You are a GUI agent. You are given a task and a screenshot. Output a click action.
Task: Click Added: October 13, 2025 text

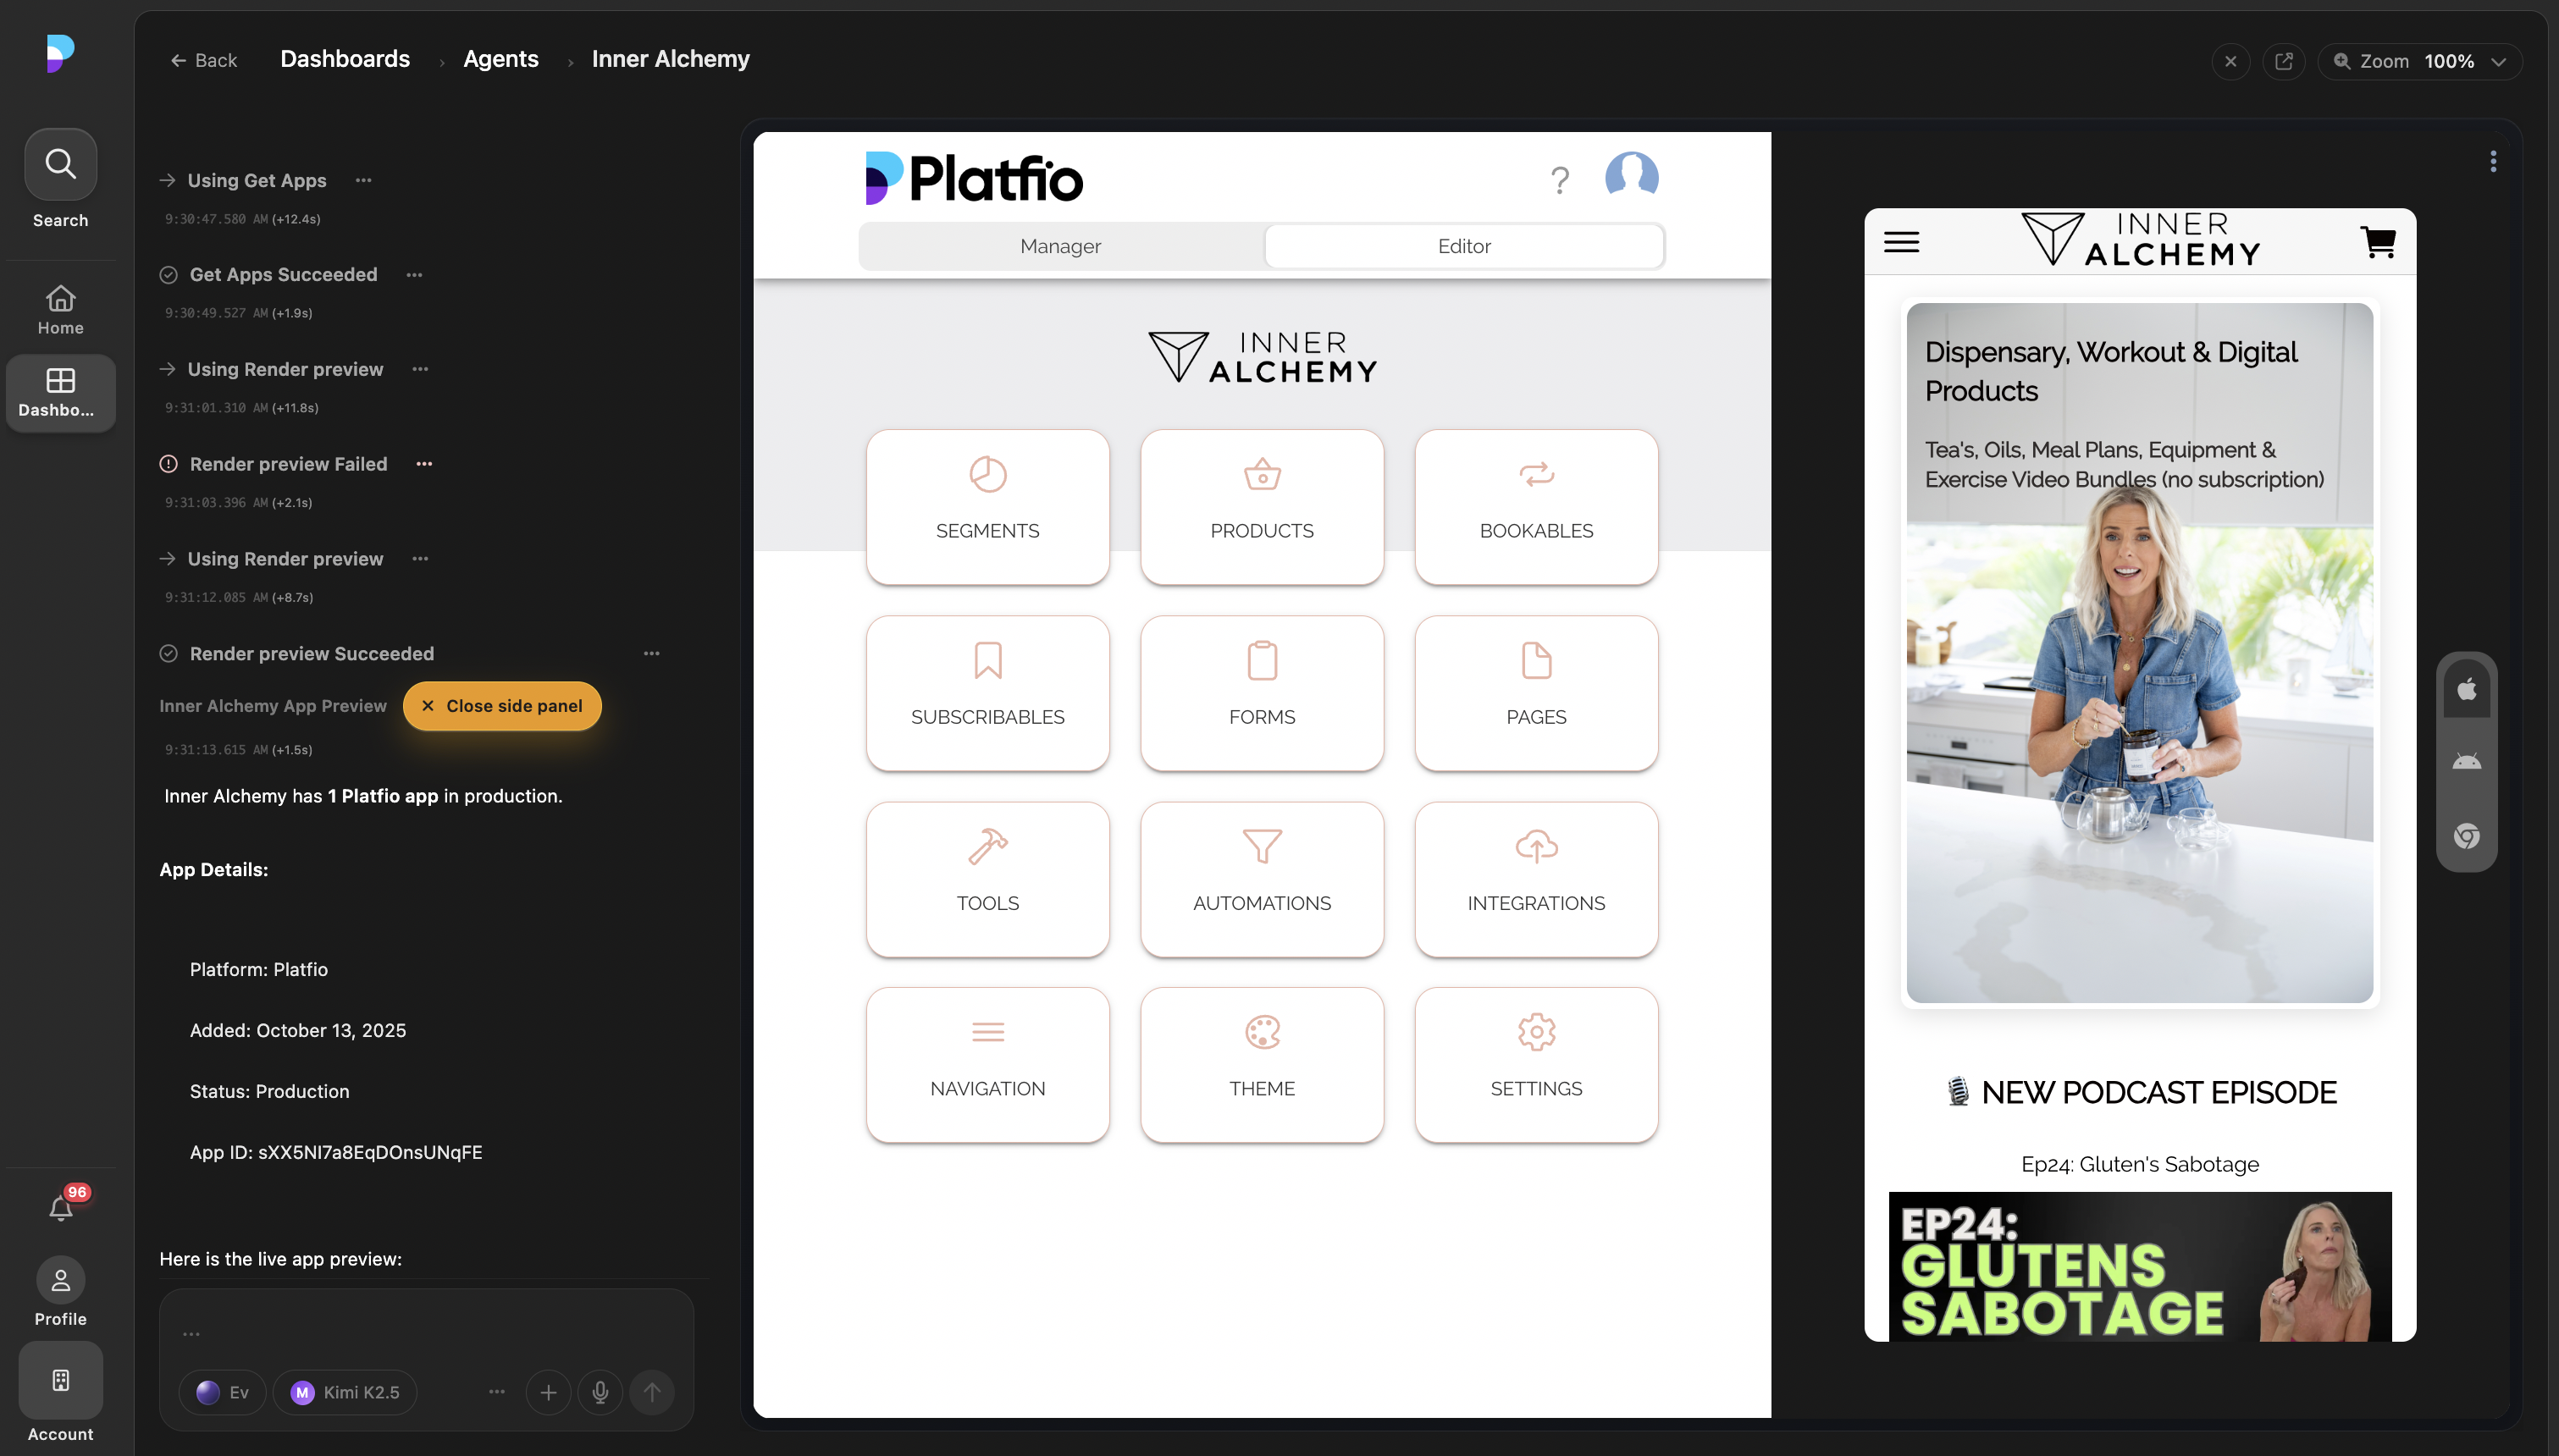[298, 1030]
